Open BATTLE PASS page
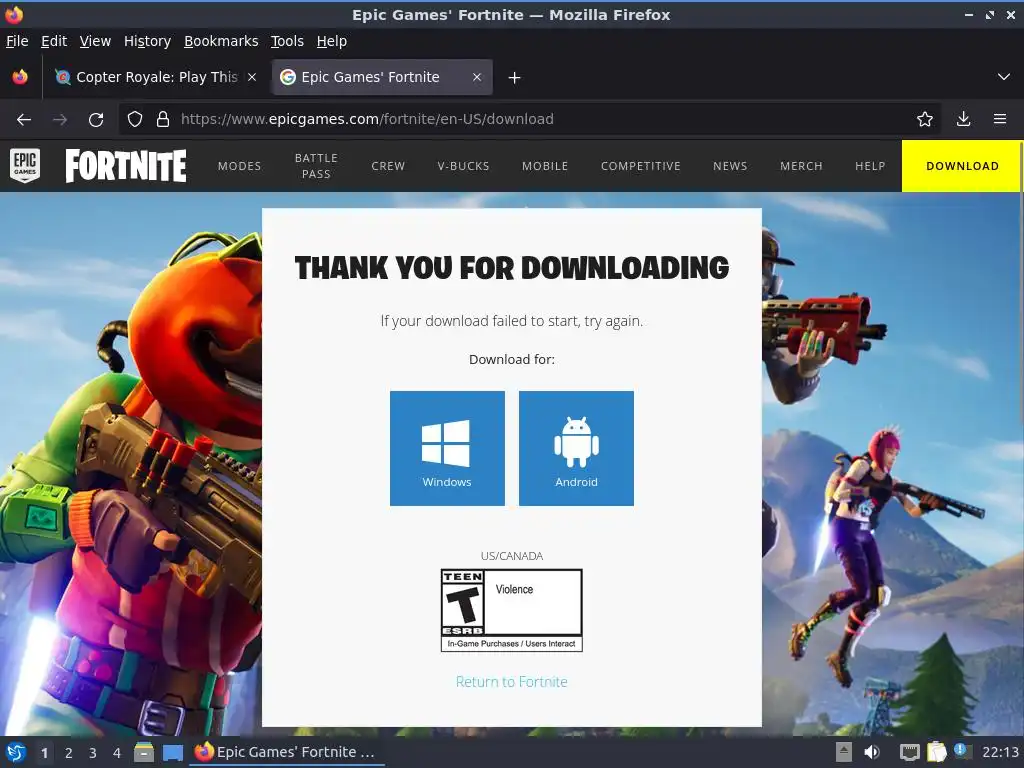The height and width of the screenshot is (768, 1024). 316,166
